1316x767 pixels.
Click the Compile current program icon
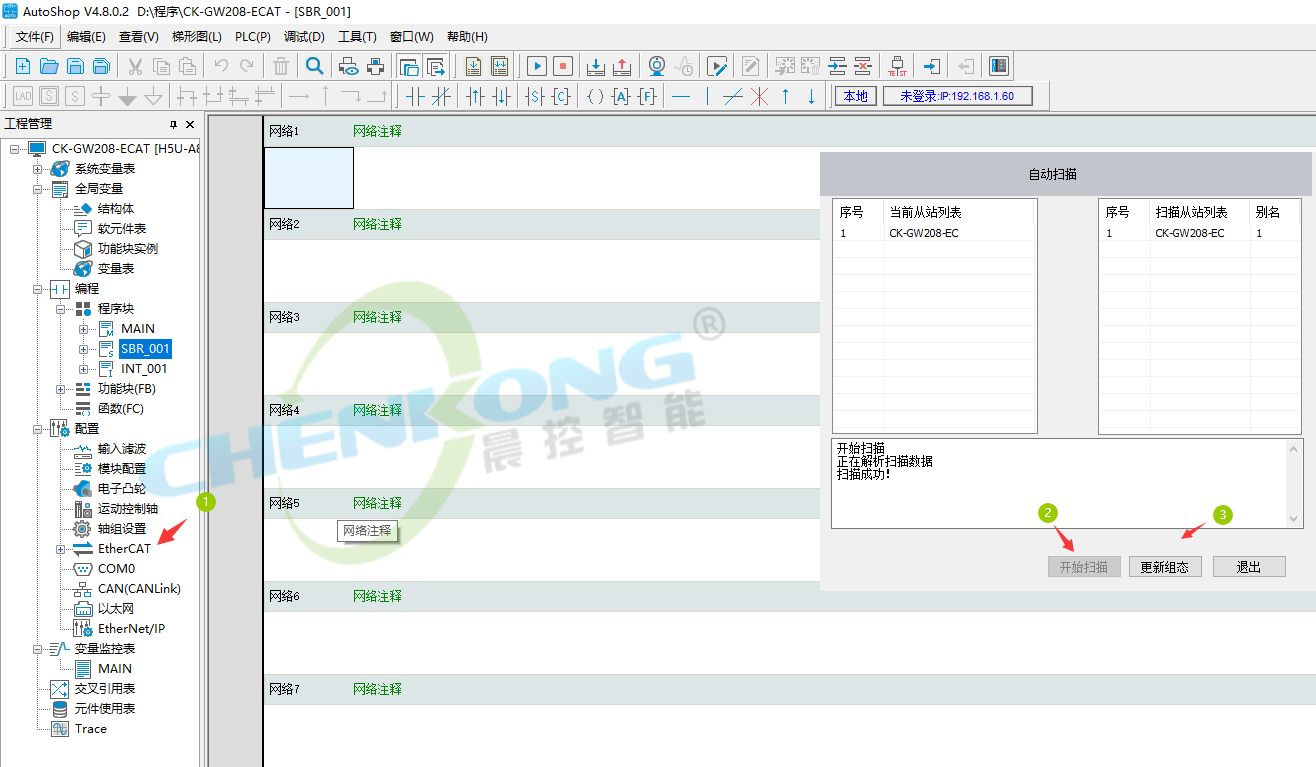pos(473,66)
